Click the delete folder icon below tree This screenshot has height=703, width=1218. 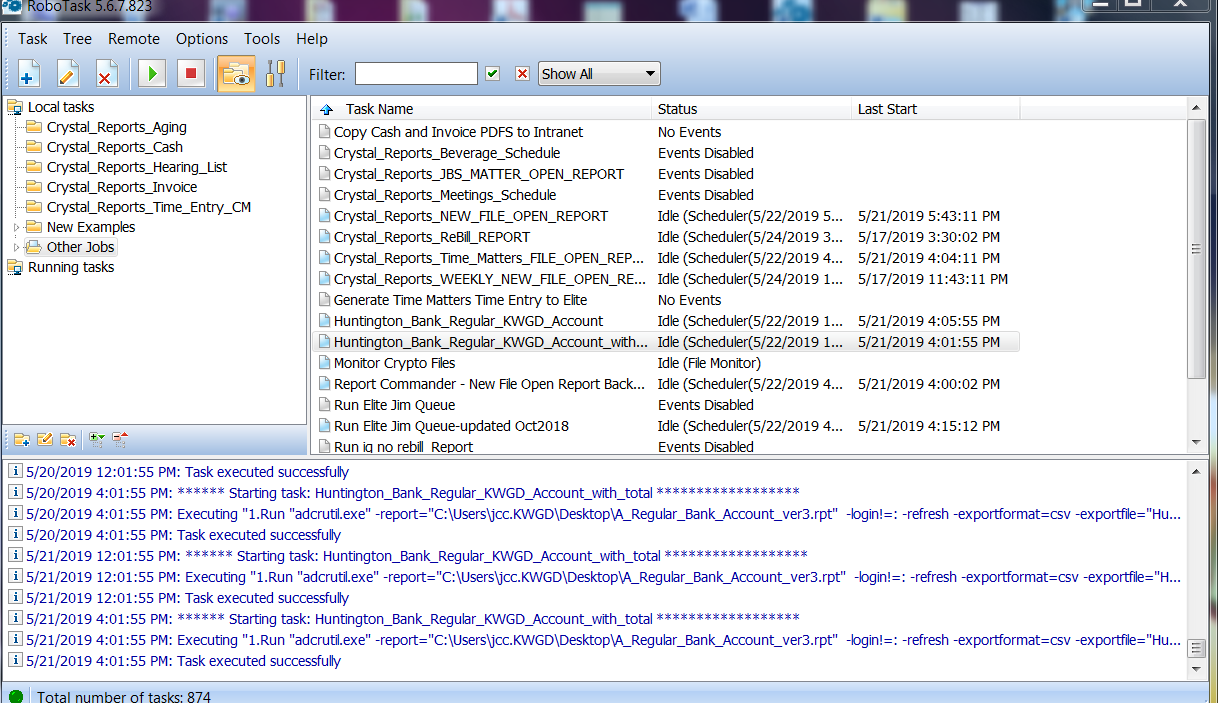[68, 439]
